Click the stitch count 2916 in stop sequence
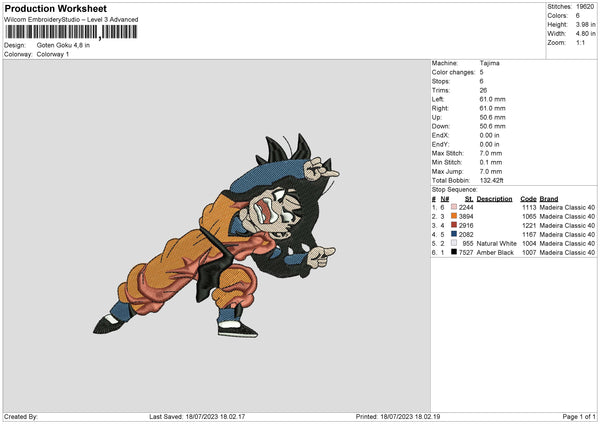 click(466, 225)
